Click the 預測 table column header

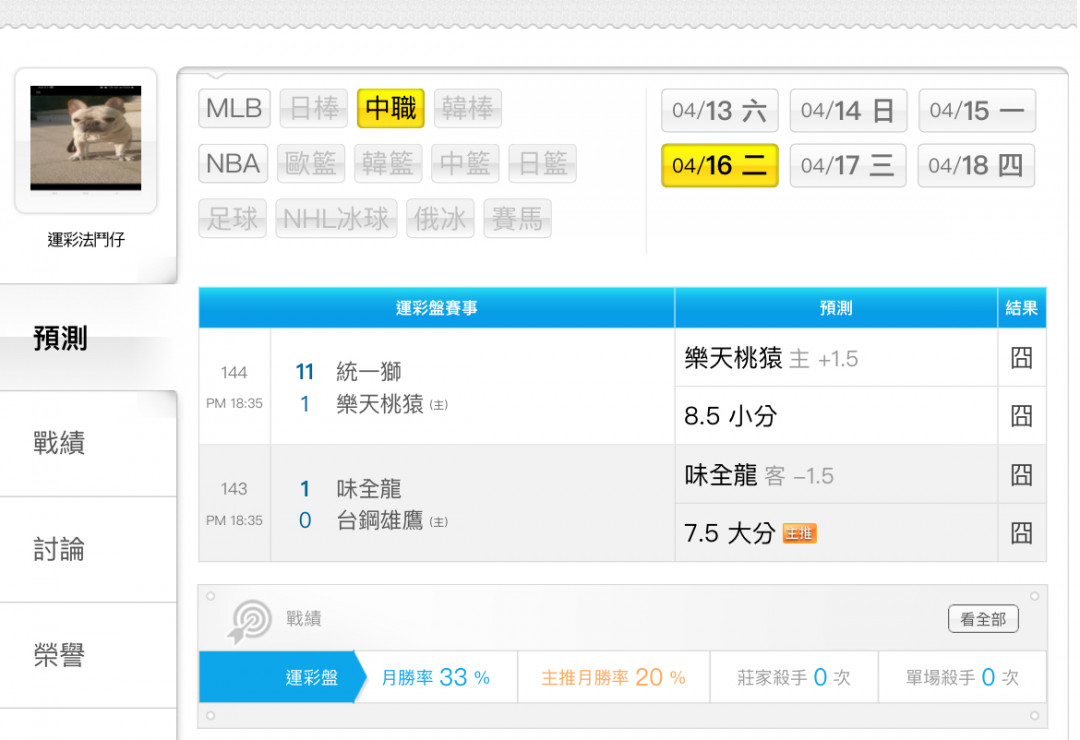point(836,308)
